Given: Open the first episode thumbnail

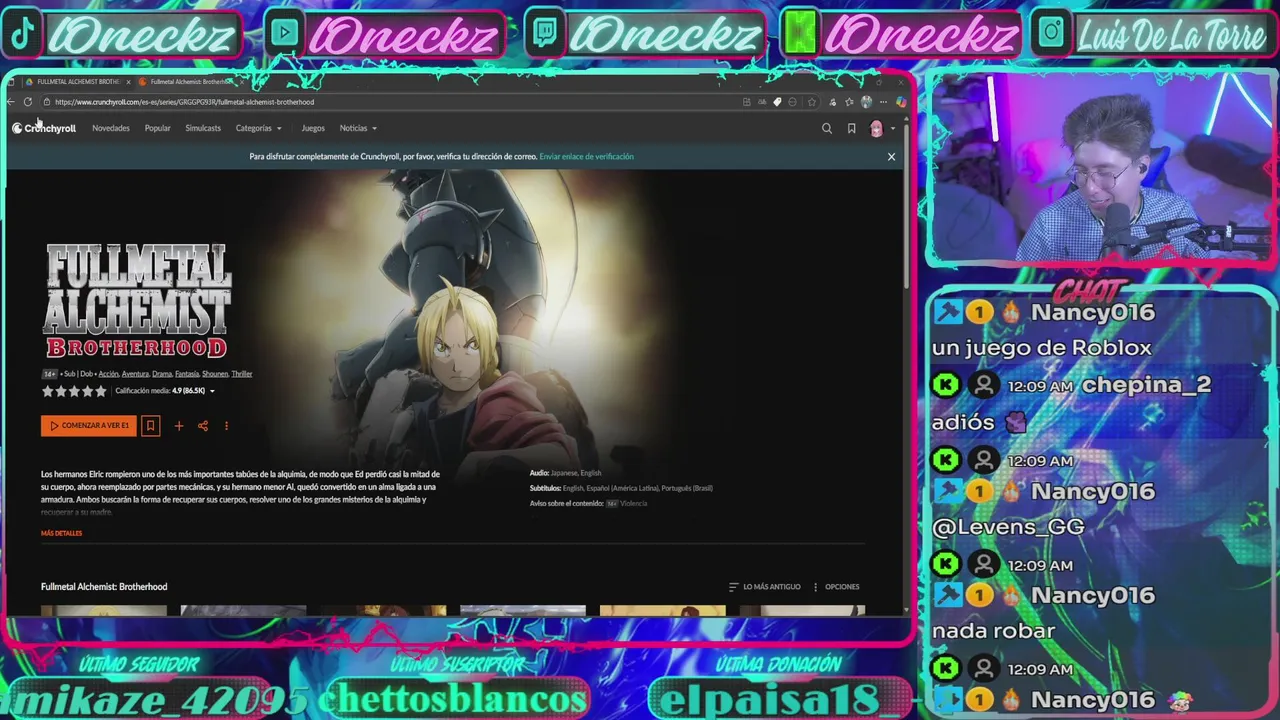Looking at the screenshot, I should (x=104, y=610).
